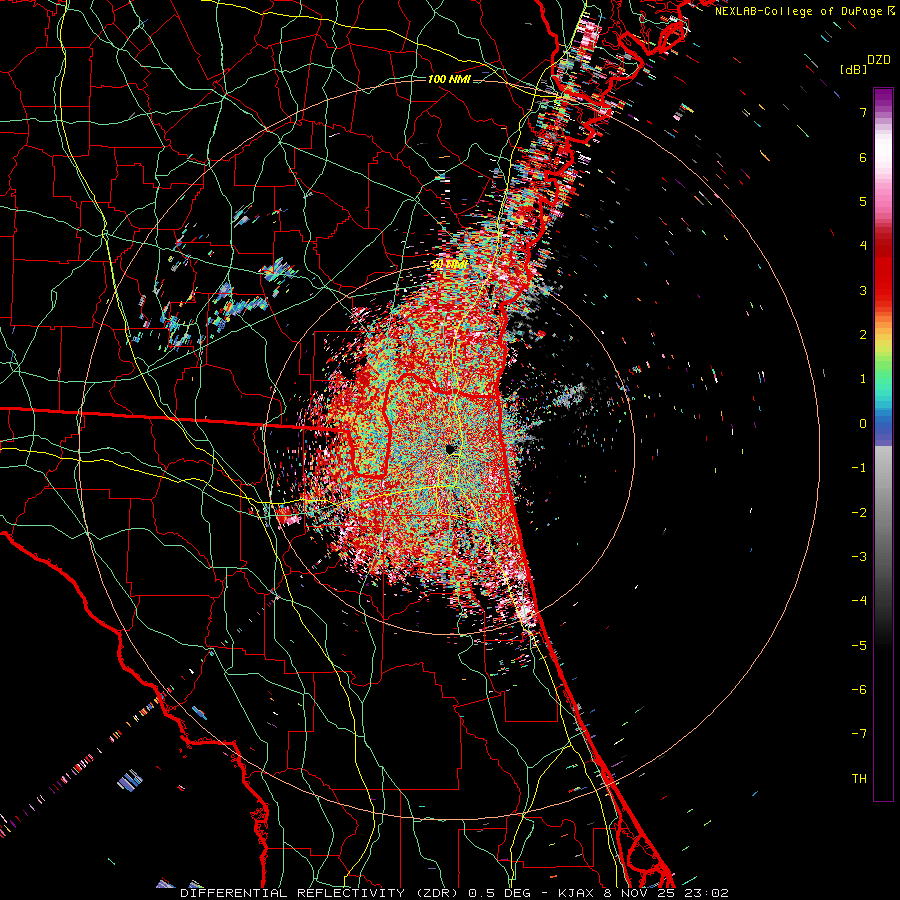Click the NEXLAB-College of DuPage watermark text
Image resolution: width=900 pixels, height=900 pixels.
click(798, 11)
